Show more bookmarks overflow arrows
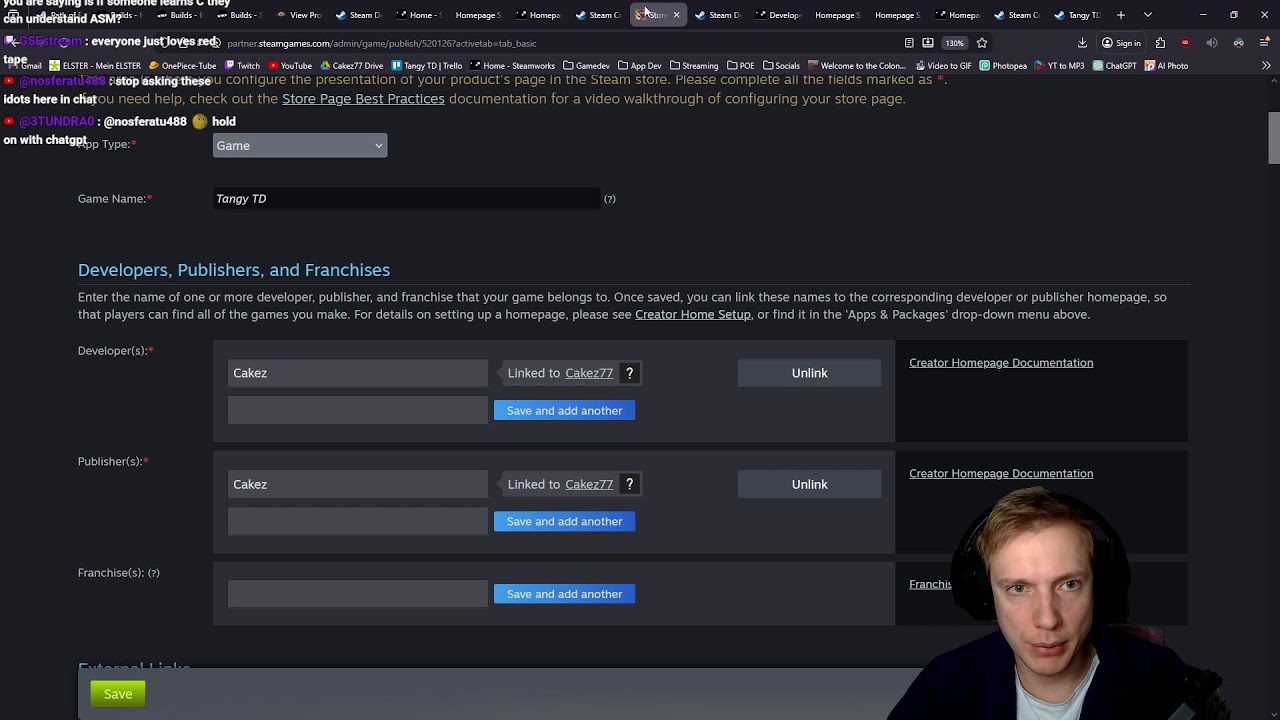The image size is (1280, 720). pos(1266,66)
